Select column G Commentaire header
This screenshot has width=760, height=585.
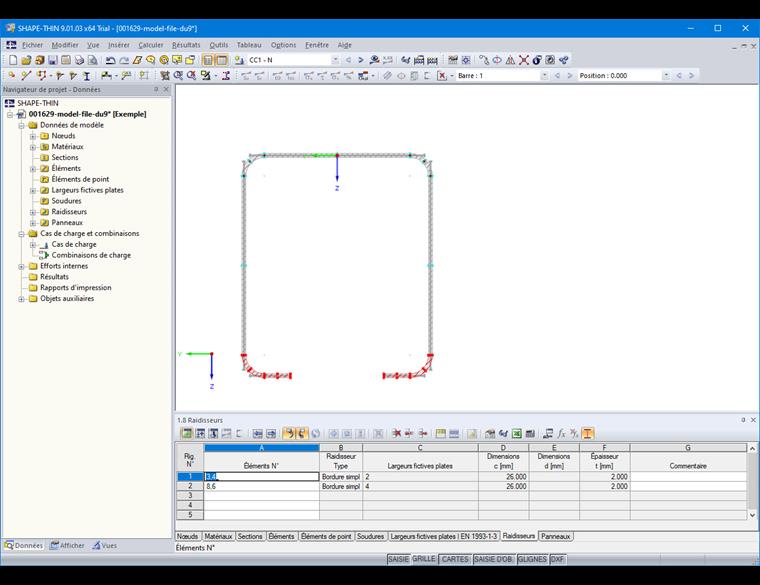point(688,448)
